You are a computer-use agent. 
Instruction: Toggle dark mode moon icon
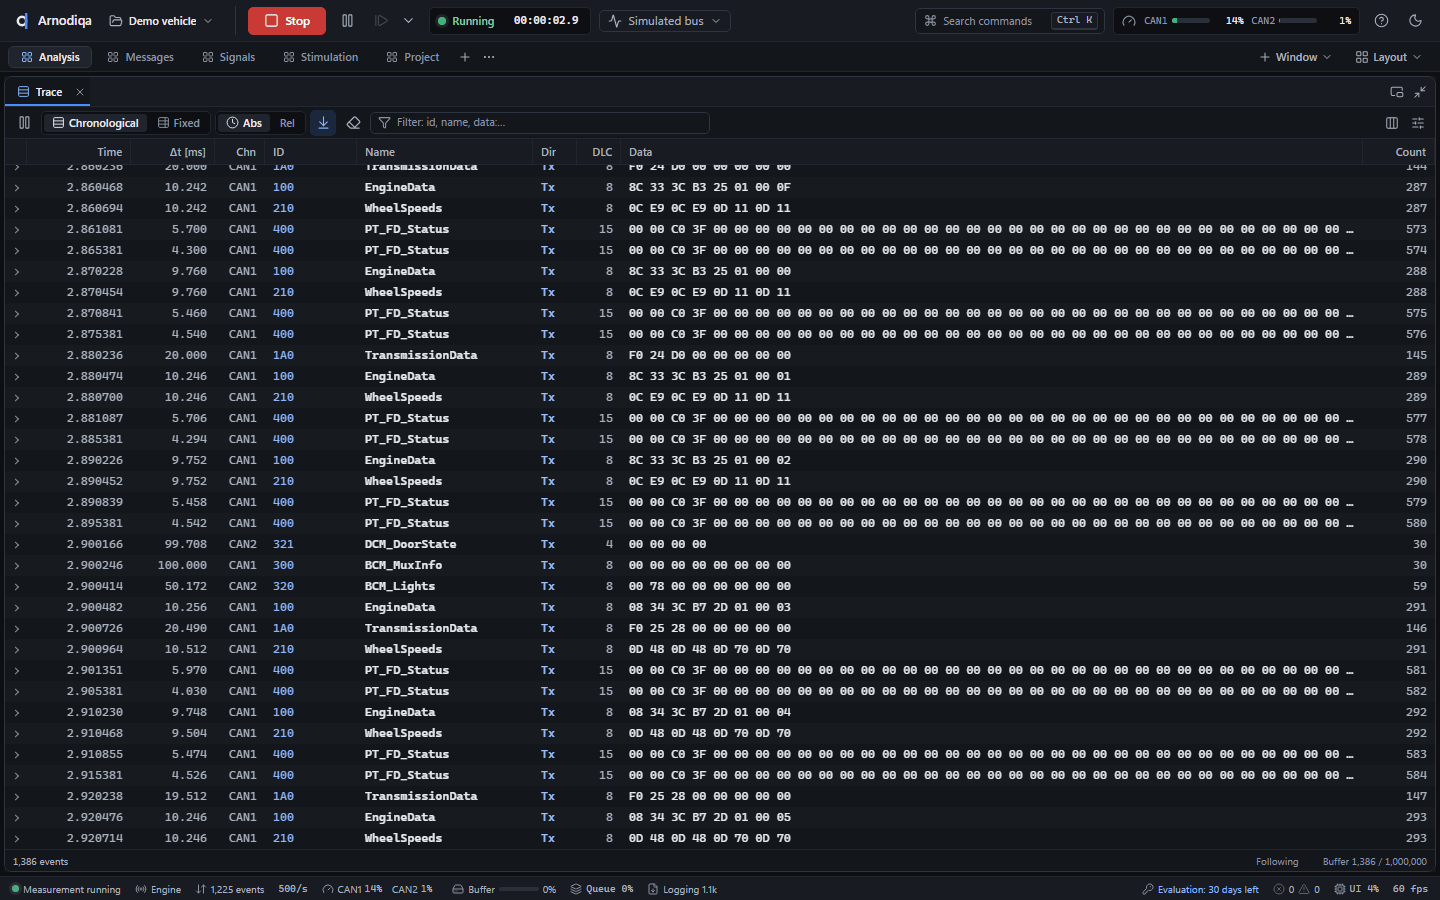1415,20
